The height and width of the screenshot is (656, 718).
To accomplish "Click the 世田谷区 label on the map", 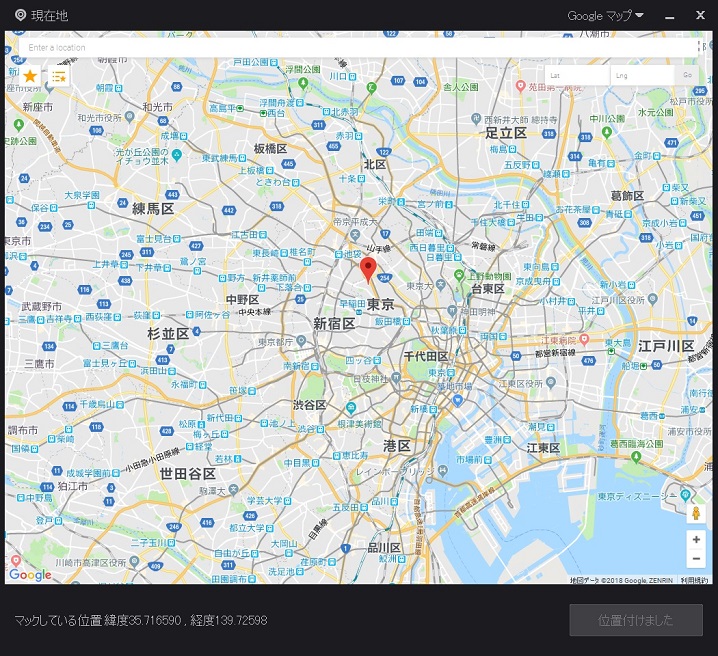I will 188,473.
